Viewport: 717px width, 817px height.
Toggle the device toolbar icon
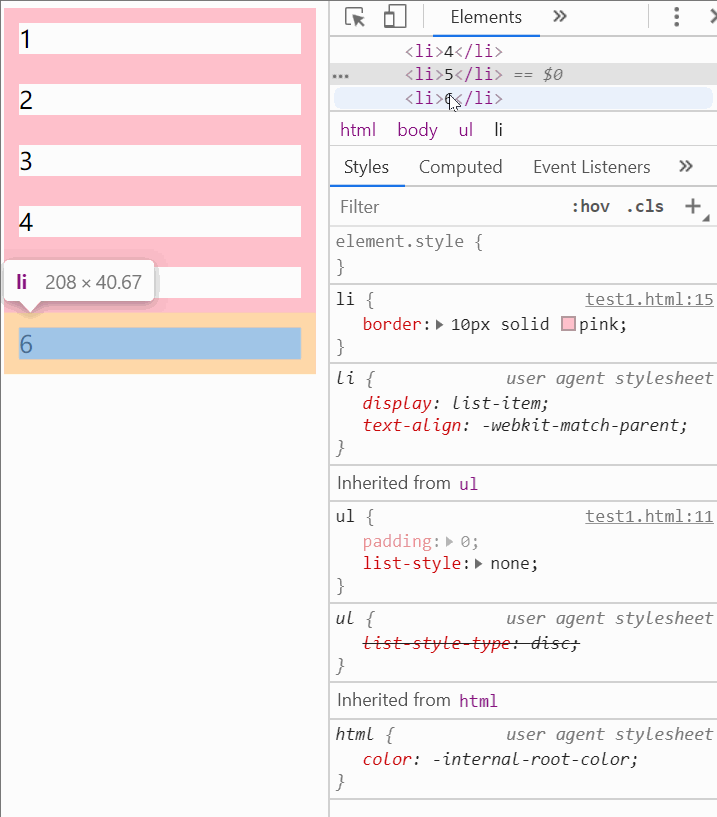[x=395, y=17]
